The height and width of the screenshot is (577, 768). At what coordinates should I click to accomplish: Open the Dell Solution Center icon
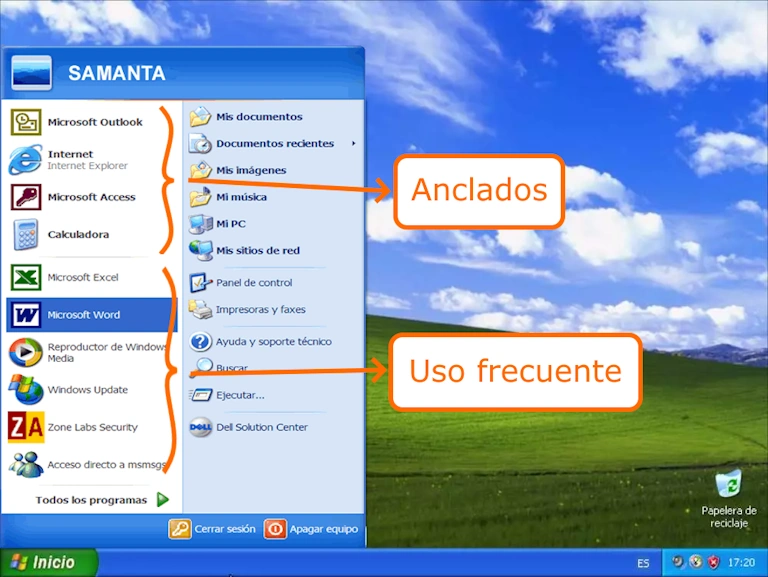[200, 427]
